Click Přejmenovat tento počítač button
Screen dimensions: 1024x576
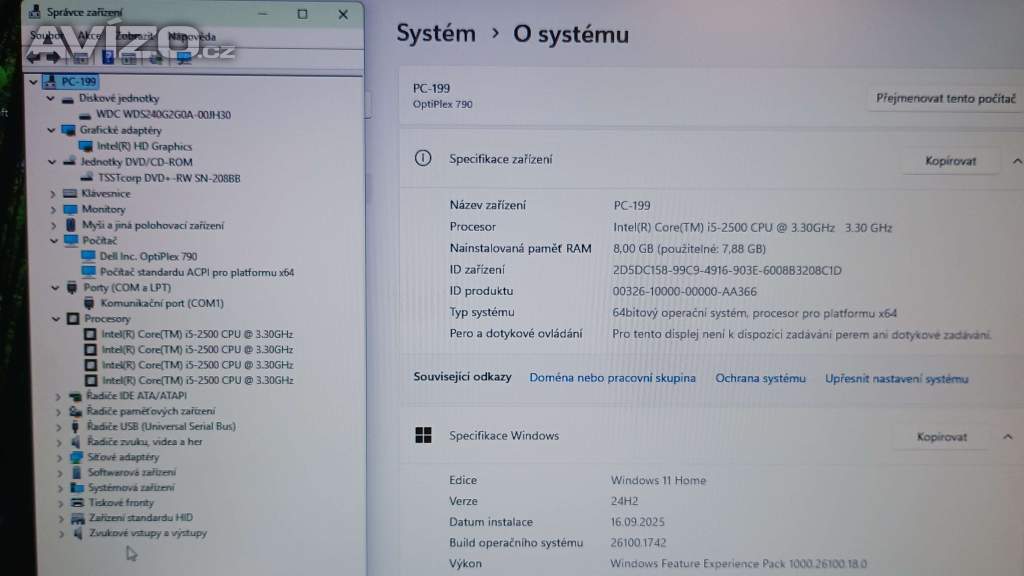945,99
